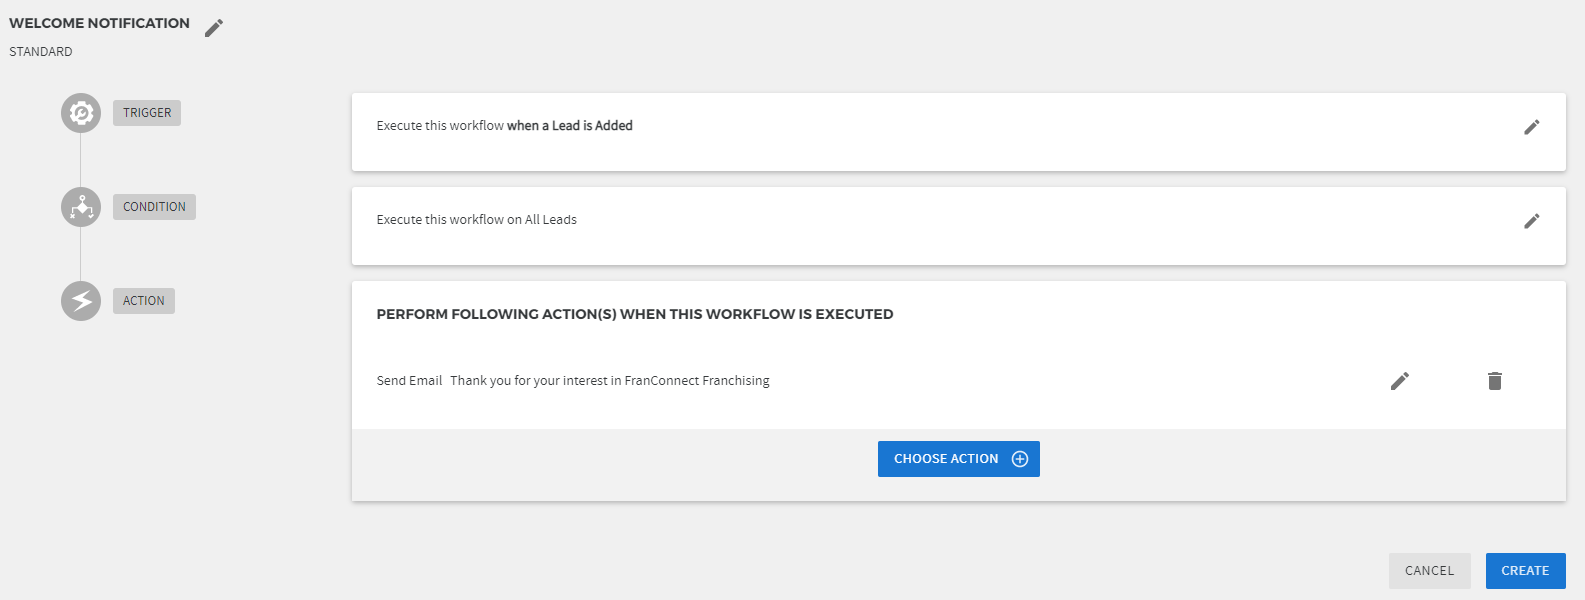Image resolution: width=1585 pixels, height=600 pixels.
Task: Edit the Welcome Notification workflow name
Action: coord(214,28)
